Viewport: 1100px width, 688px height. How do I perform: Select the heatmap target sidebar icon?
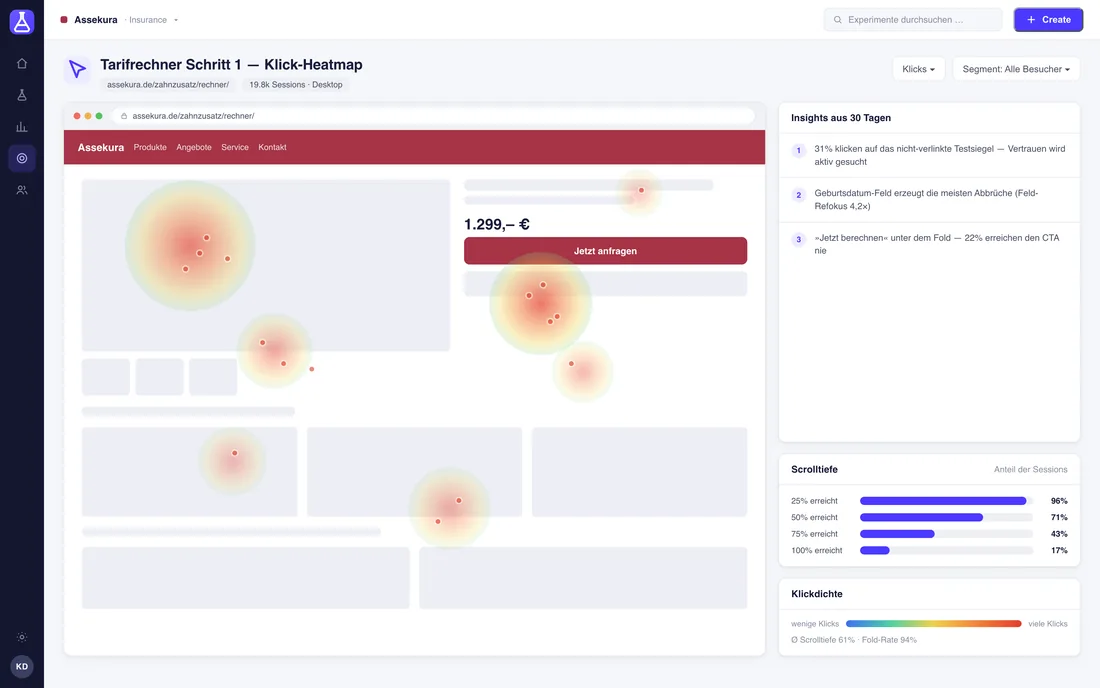[22, 158]
